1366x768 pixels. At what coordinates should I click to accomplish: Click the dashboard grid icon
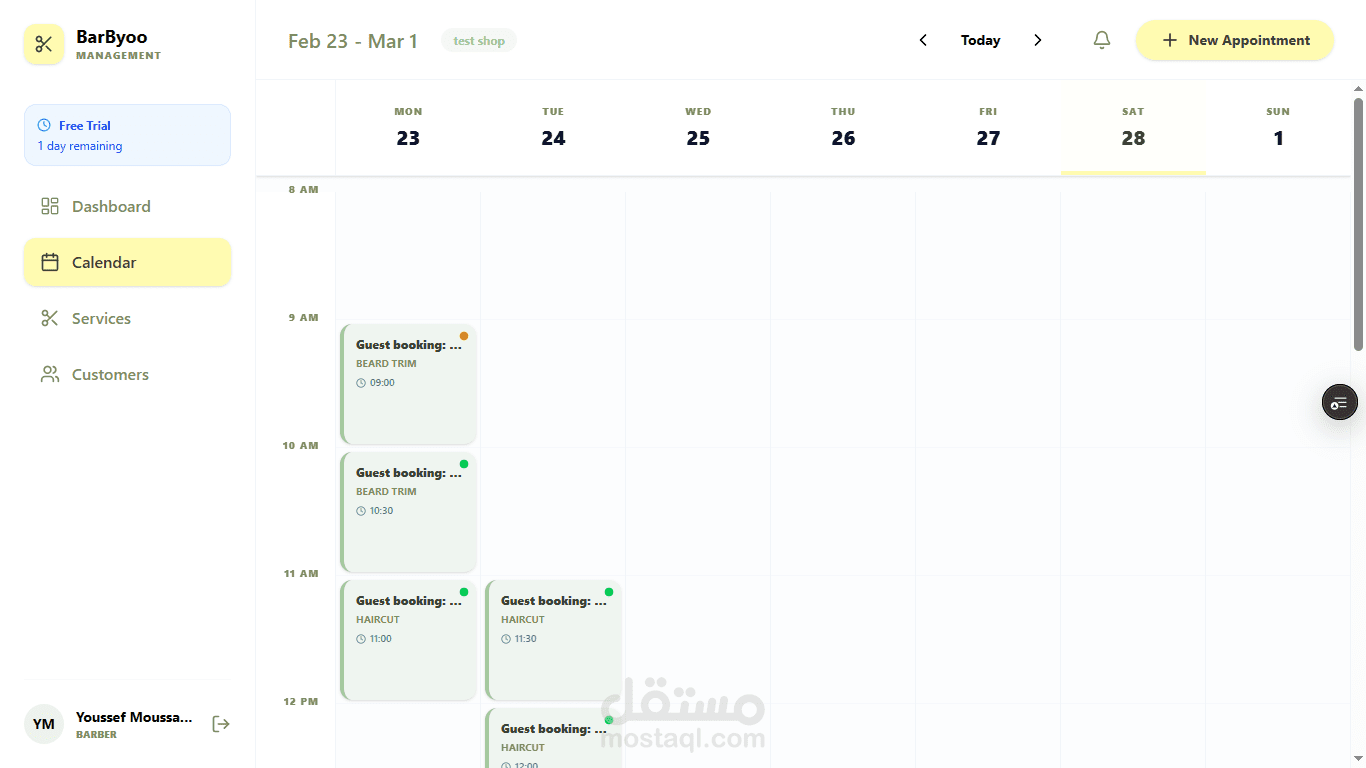[50, 206]
